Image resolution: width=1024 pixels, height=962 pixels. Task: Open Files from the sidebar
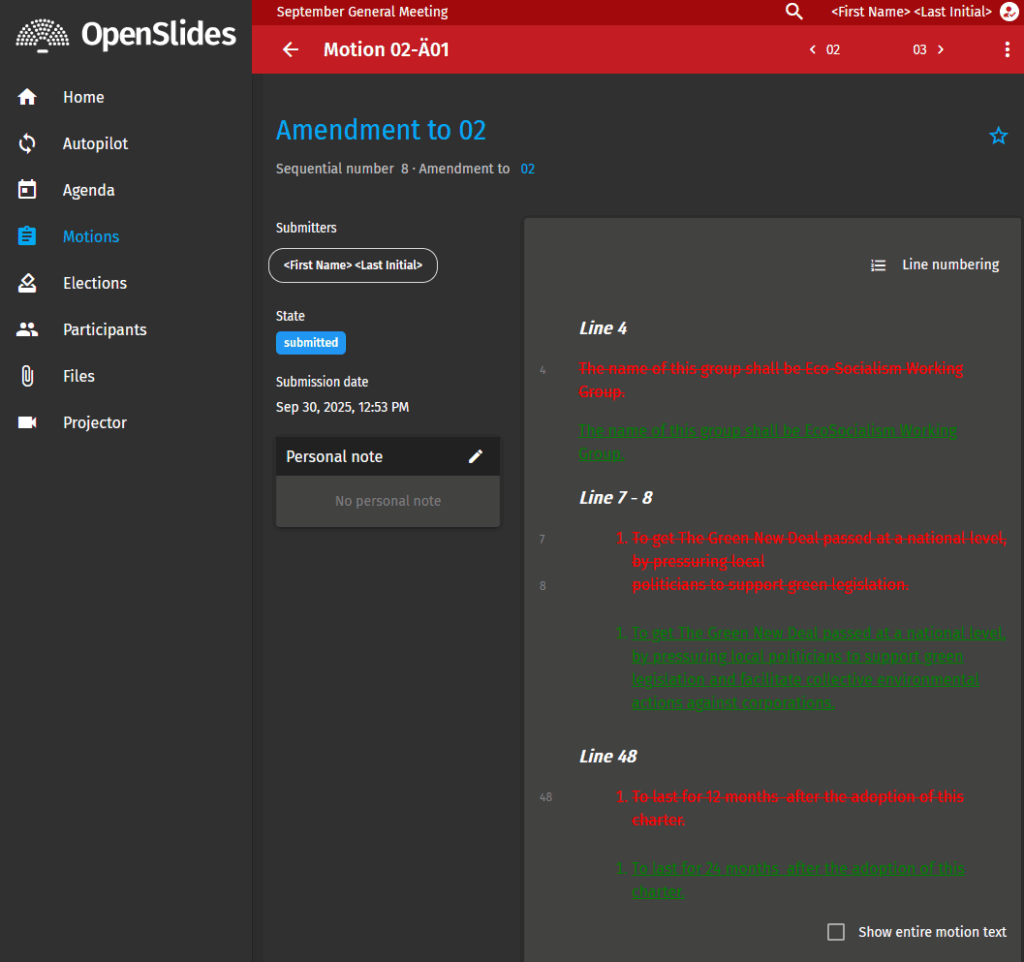pyautogui.click(x=78, y=376)
